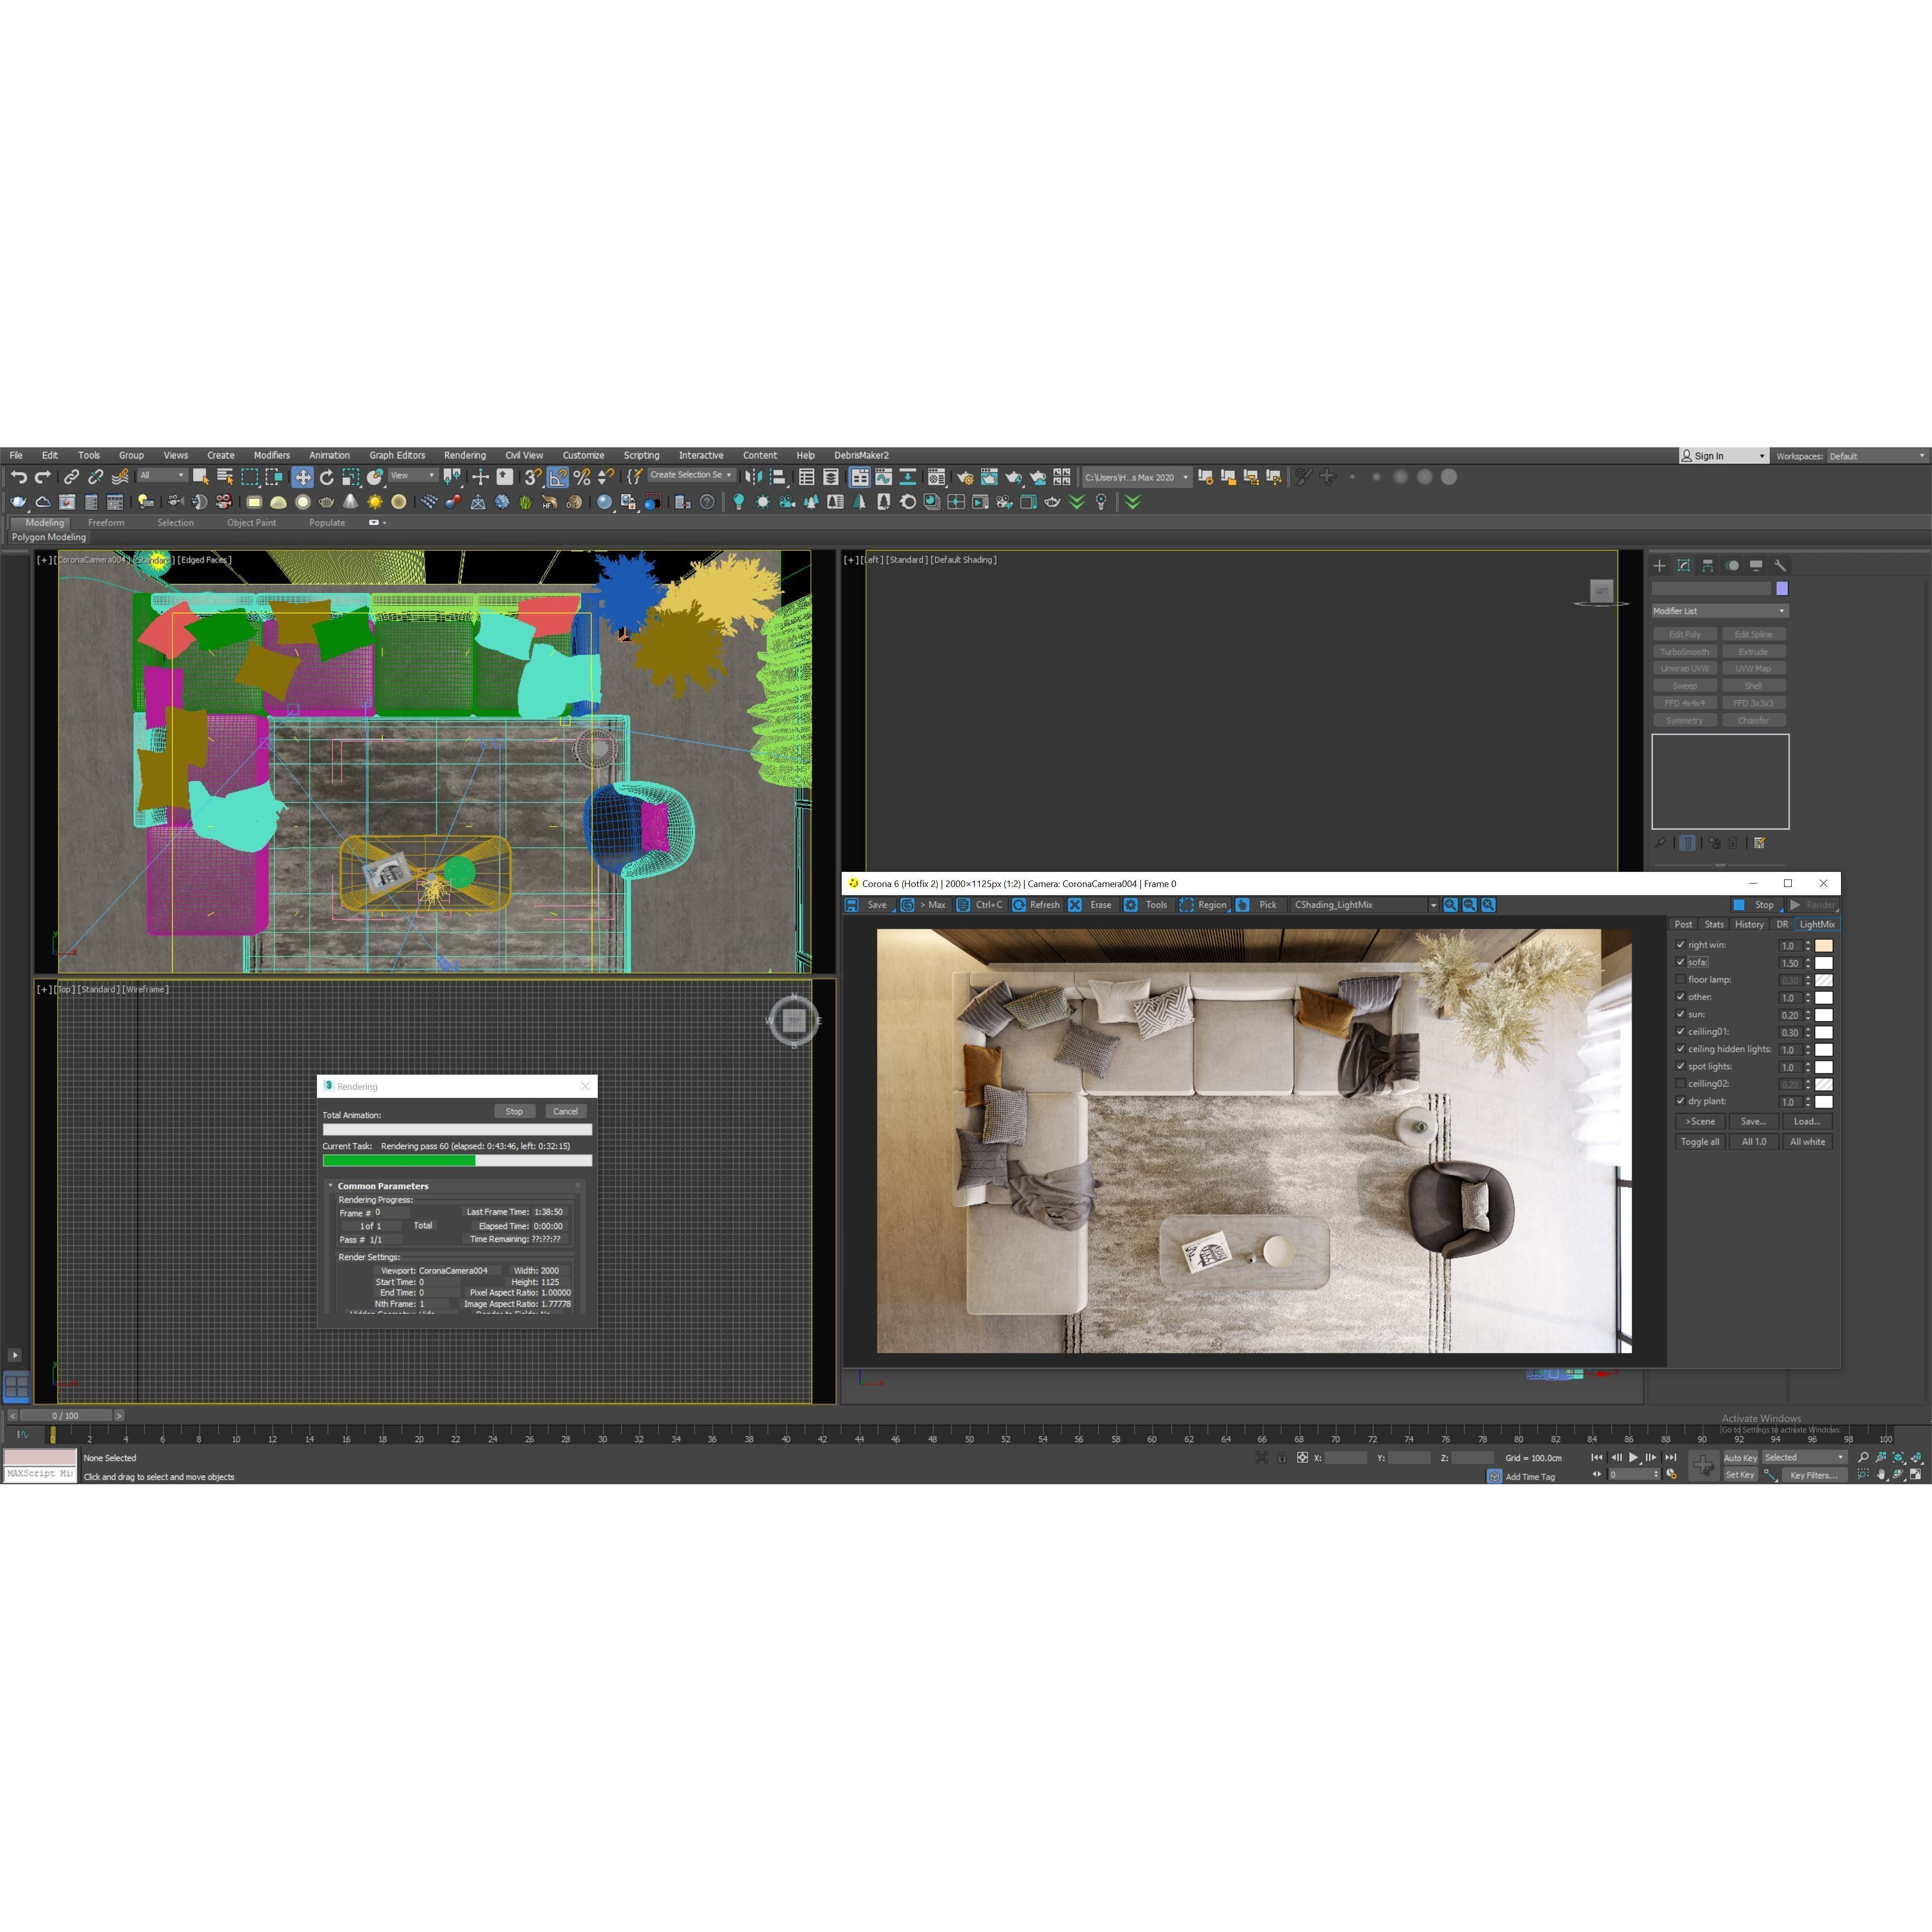Zoom in on Corona frame buffer
The width and height of the screenshot is (1932, 1932).
click(1450, 905)
